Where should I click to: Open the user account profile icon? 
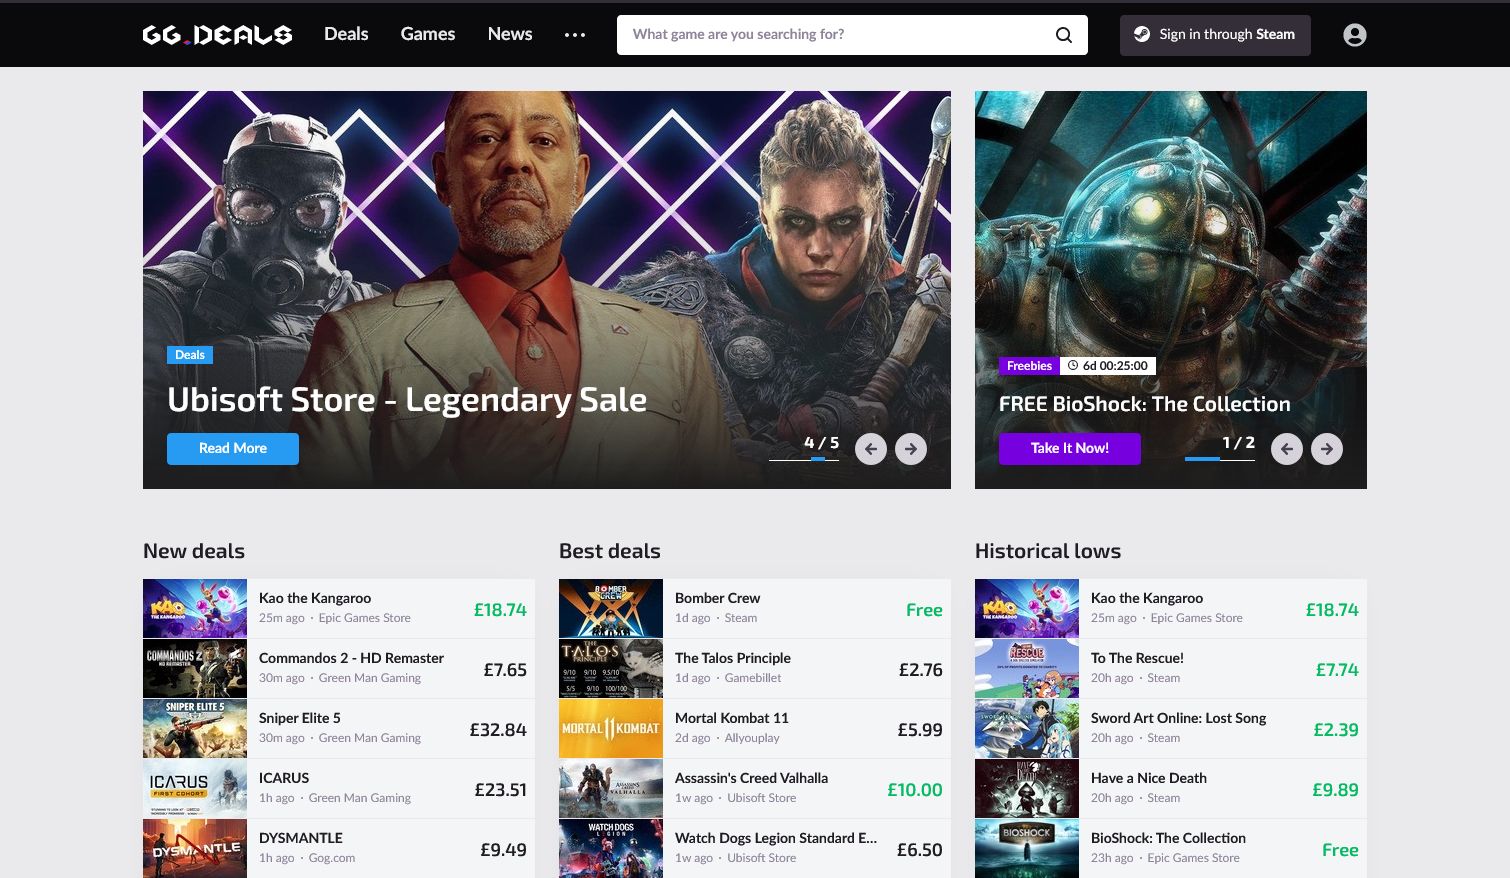point(1354,35)
